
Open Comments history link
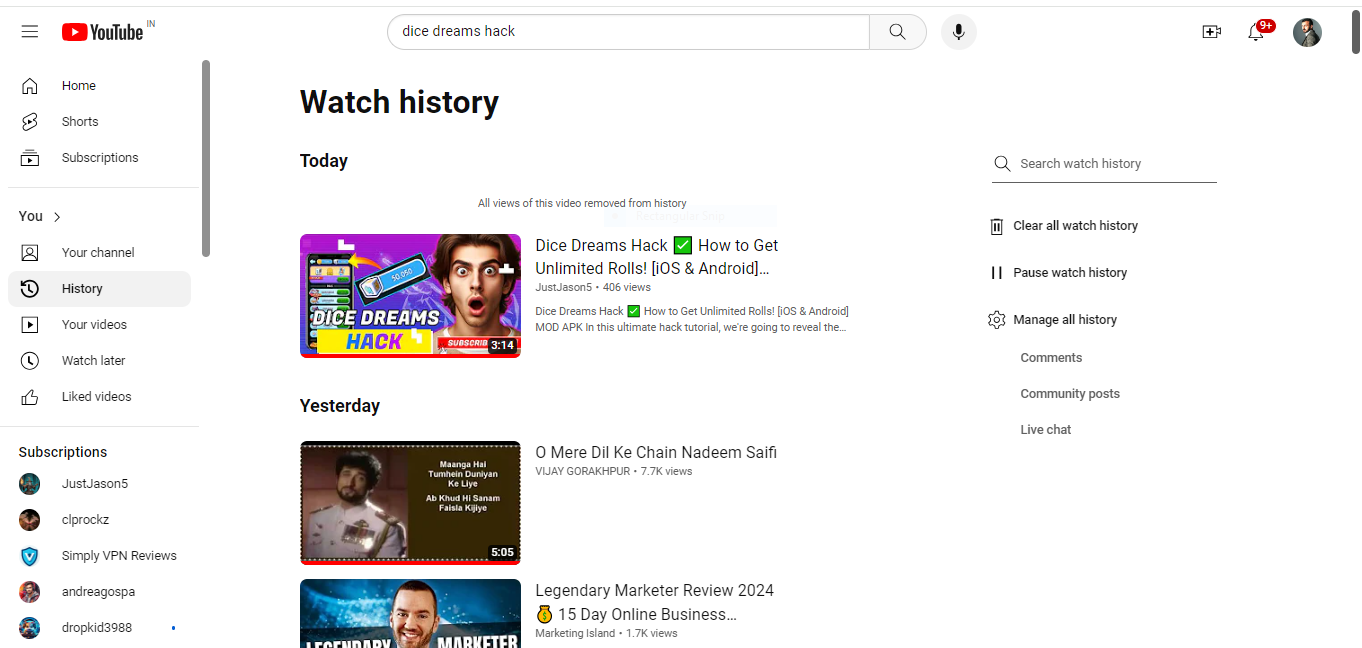tap(1051, 358)
